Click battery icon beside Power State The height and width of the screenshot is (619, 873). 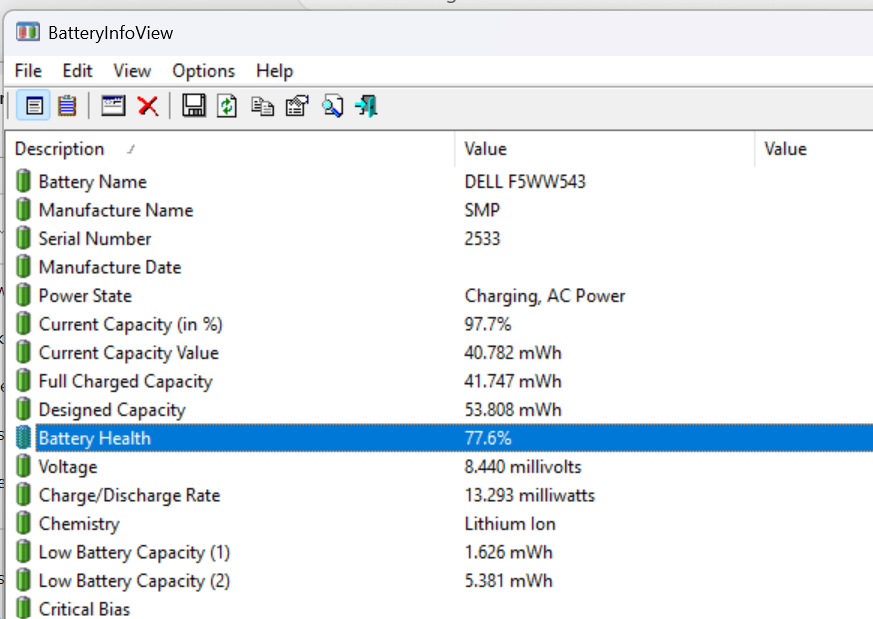coord(23,295)
